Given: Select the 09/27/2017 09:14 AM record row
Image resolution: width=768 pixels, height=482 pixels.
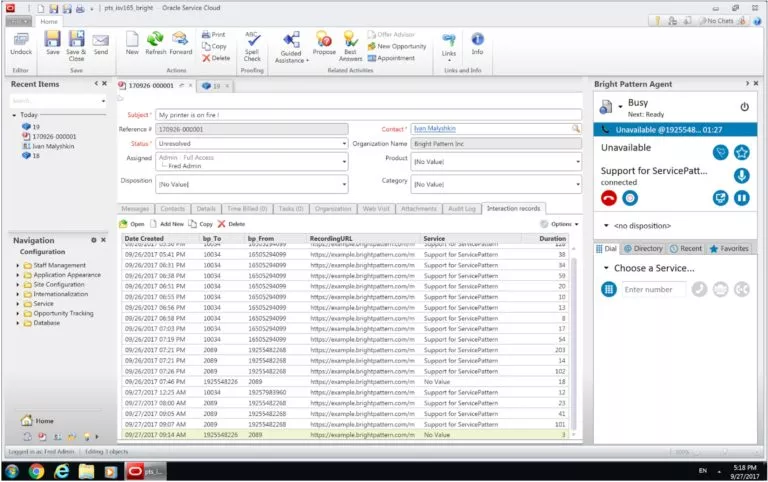Looking at the screenshot, I should [345, 434].
